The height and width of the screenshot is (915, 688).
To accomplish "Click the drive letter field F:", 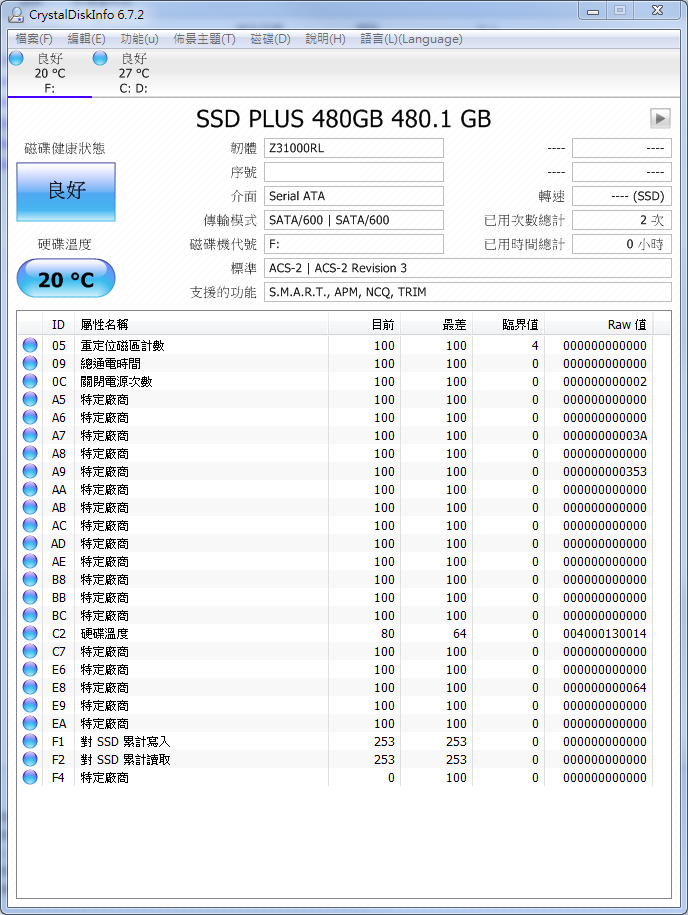I will [x=354, y=244].
